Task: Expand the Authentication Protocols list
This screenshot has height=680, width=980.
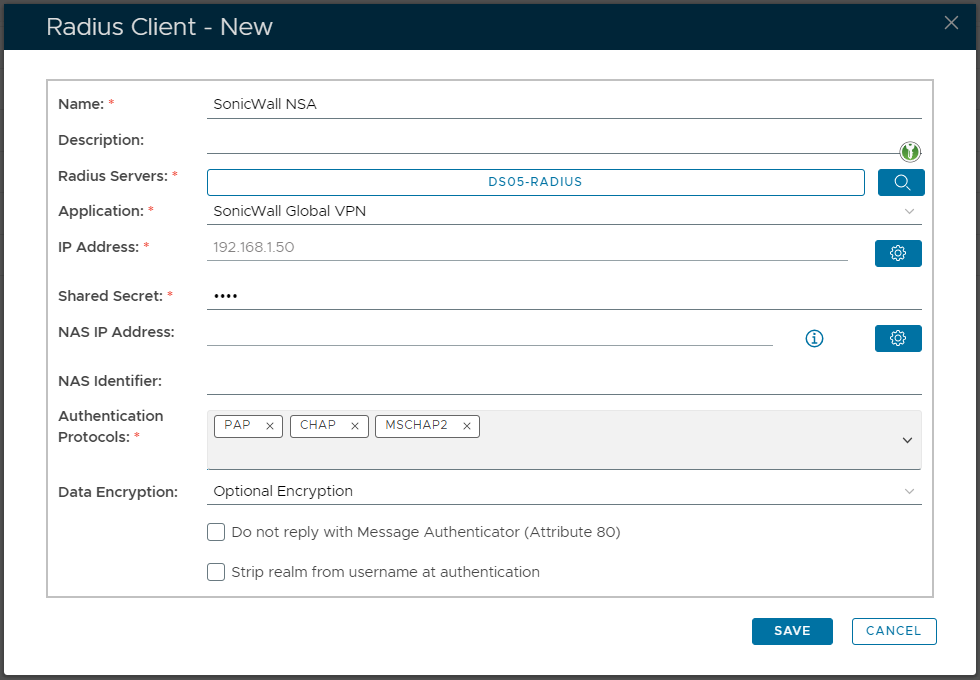Action: pos(907,440)
